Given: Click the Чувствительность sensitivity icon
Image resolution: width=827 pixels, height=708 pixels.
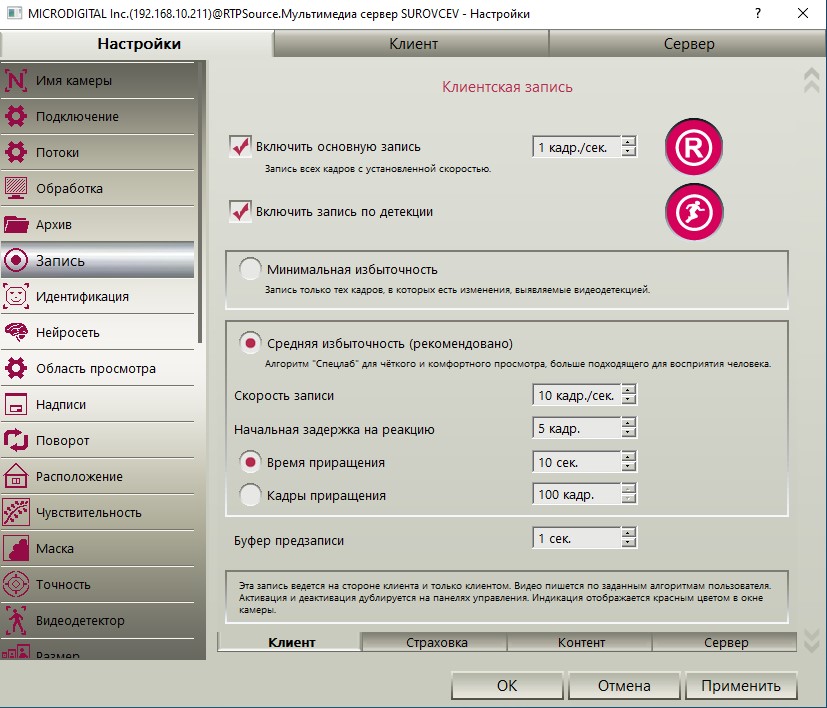Looking at the screenshot, I should (x=16, y=512).
